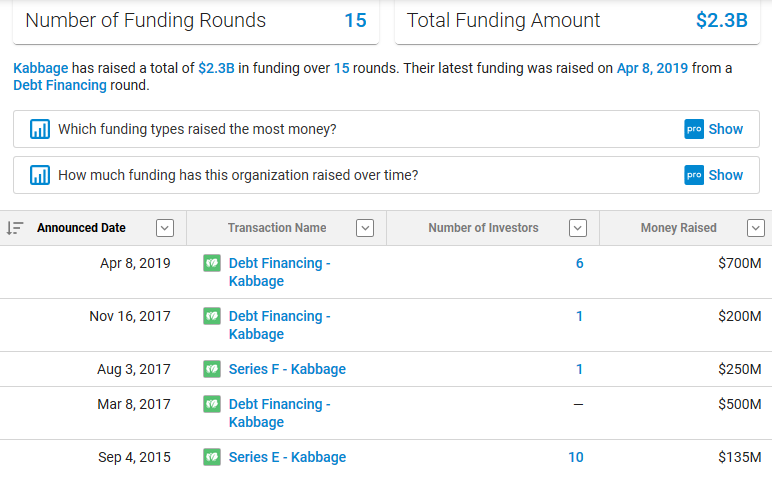Click the 6 investors count for Apr 2019
This screenshot has height=488, width=772.
(579, 263)
